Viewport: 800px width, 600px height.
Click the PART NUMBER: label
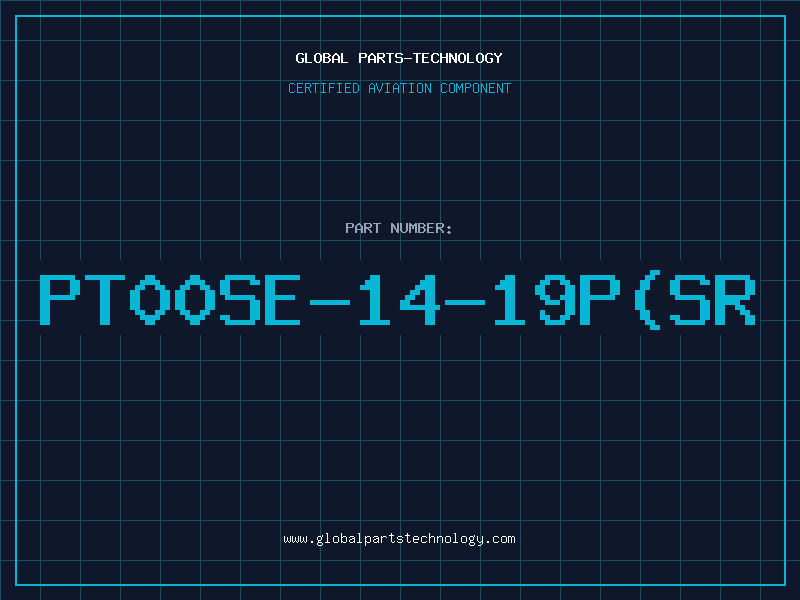point(398,228)
